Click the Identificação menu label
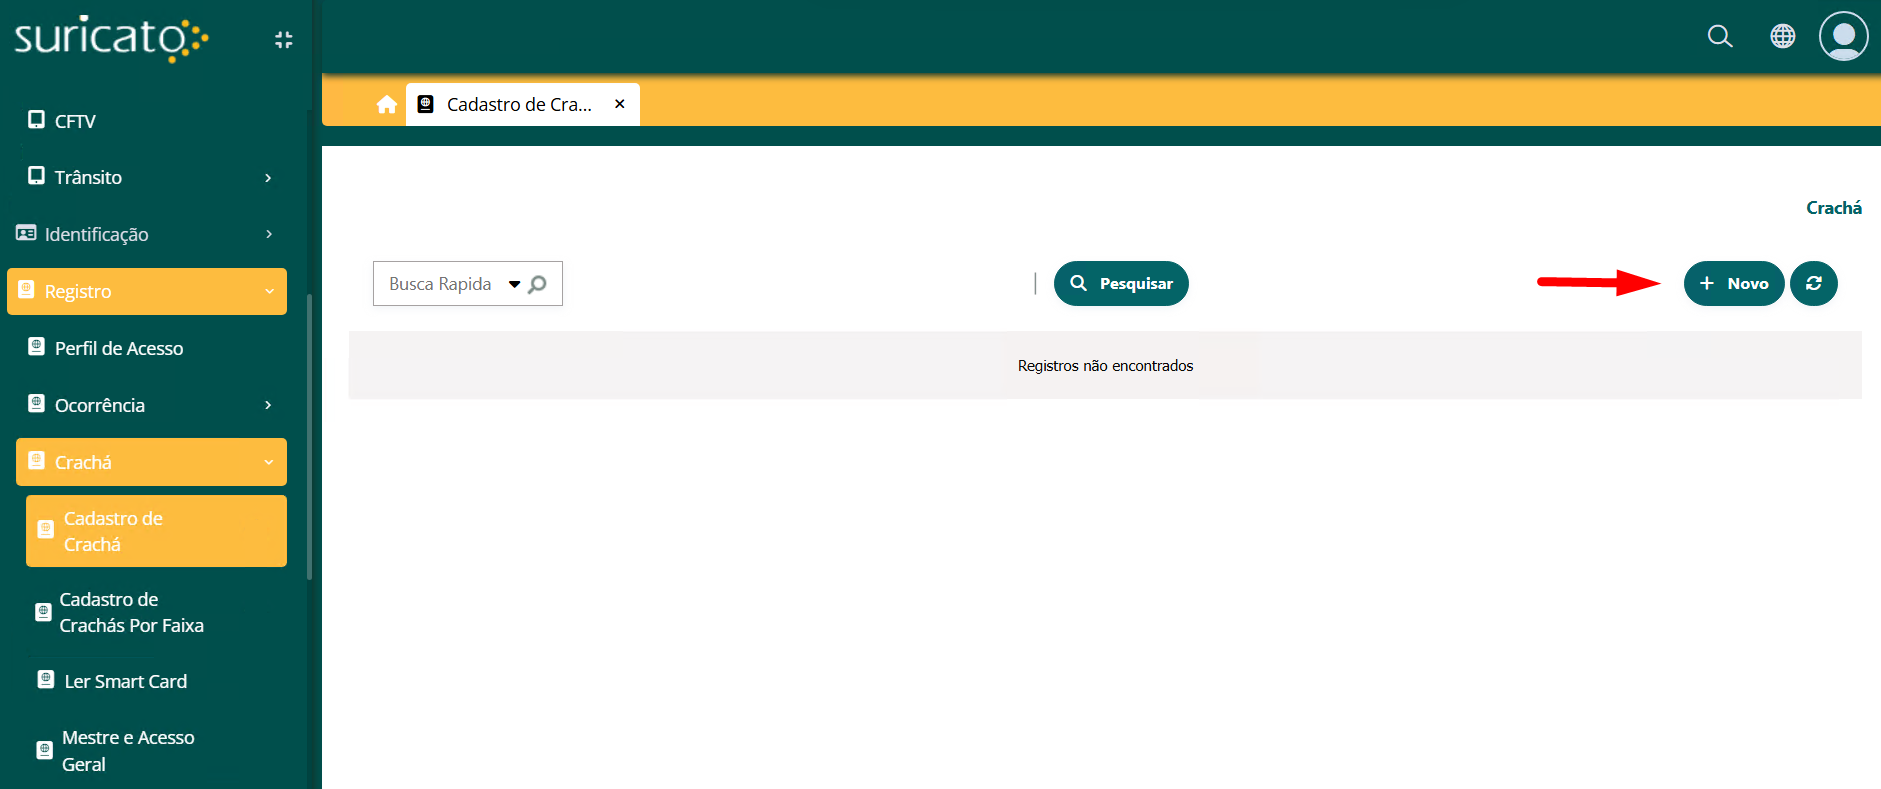 (x=97, y=234)
